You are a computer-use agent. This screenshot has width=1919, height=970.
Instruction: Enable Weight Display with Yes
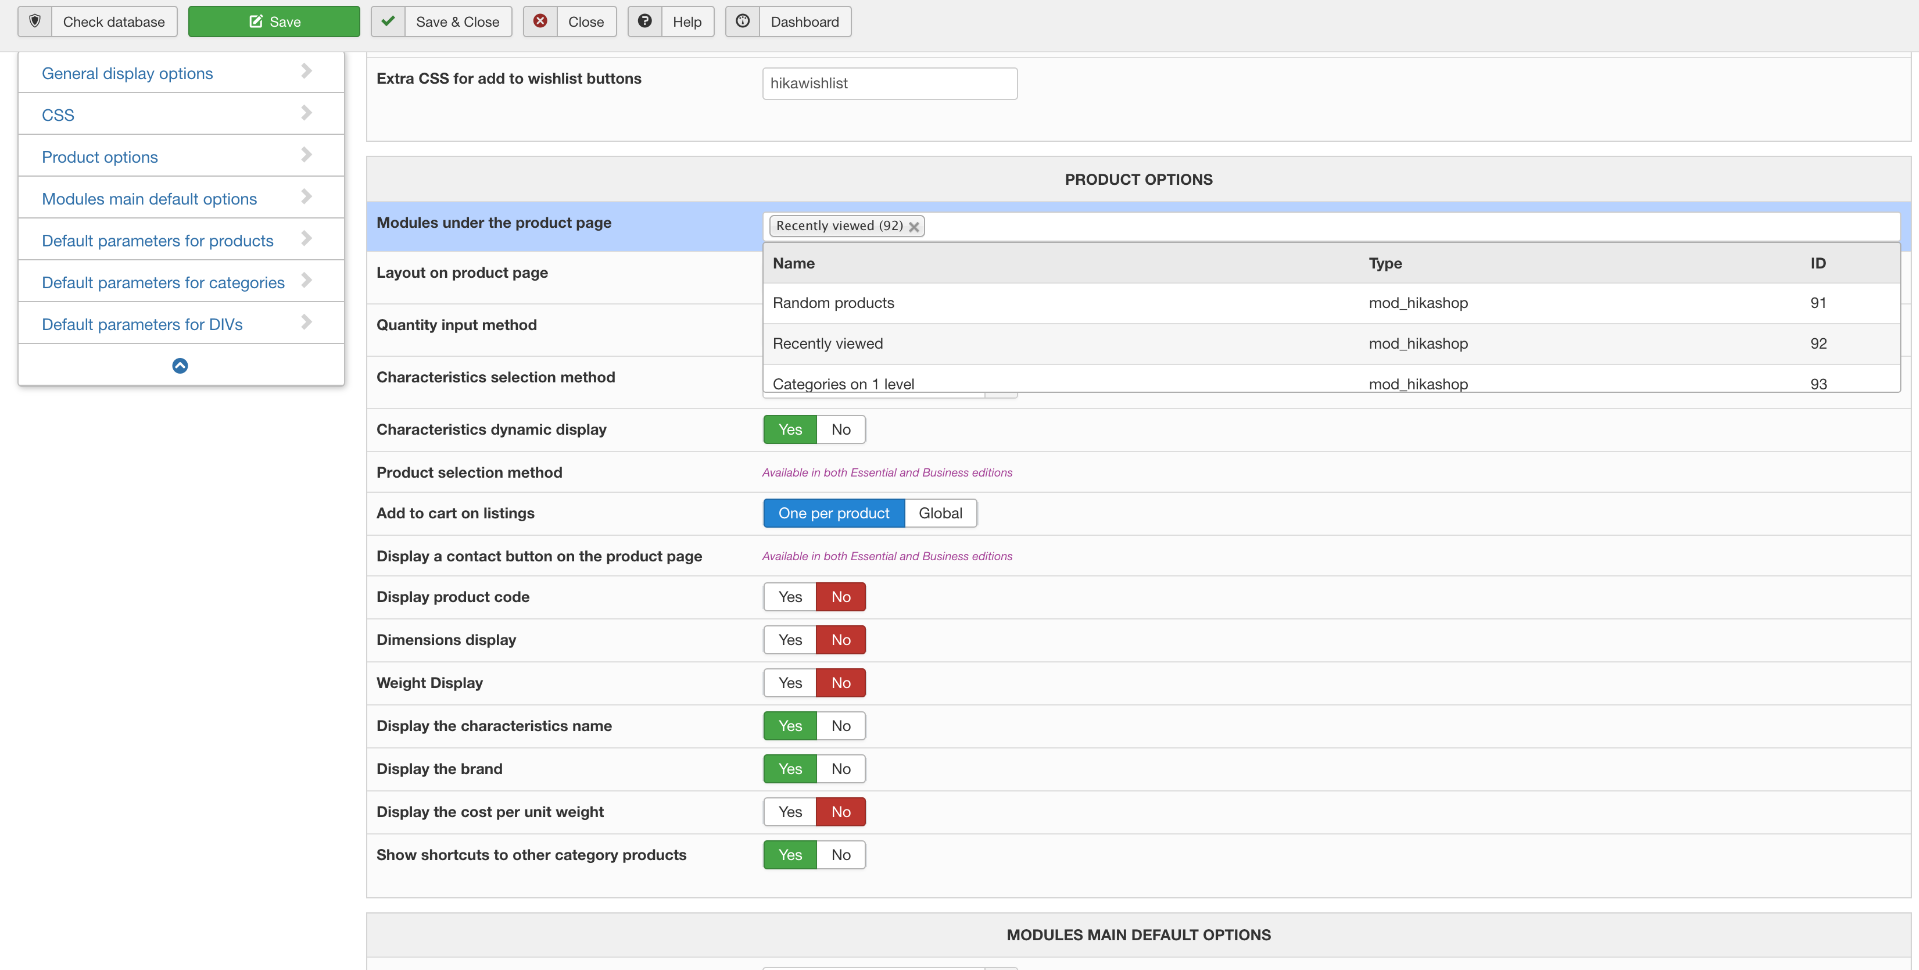[790, 683]
